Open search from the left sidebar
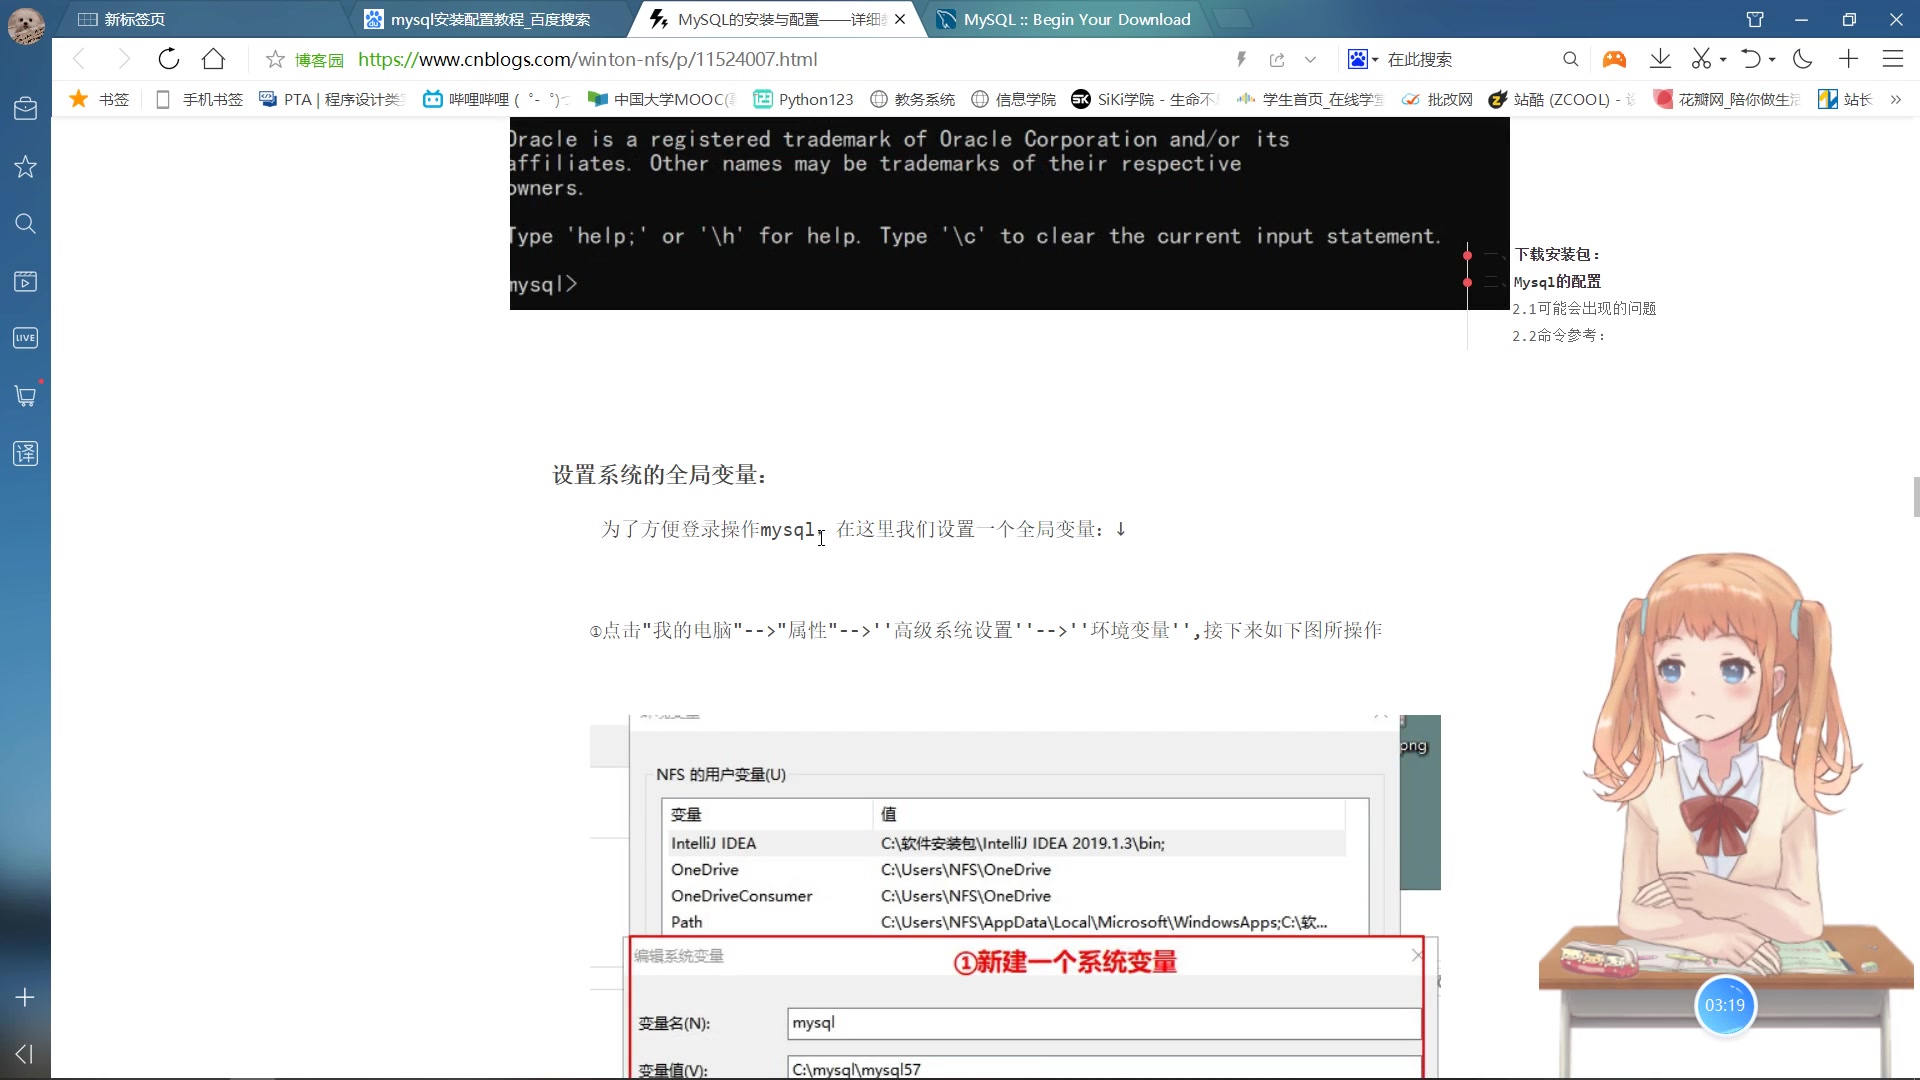Screen dimensions: 1920x1080 (25, 224)
